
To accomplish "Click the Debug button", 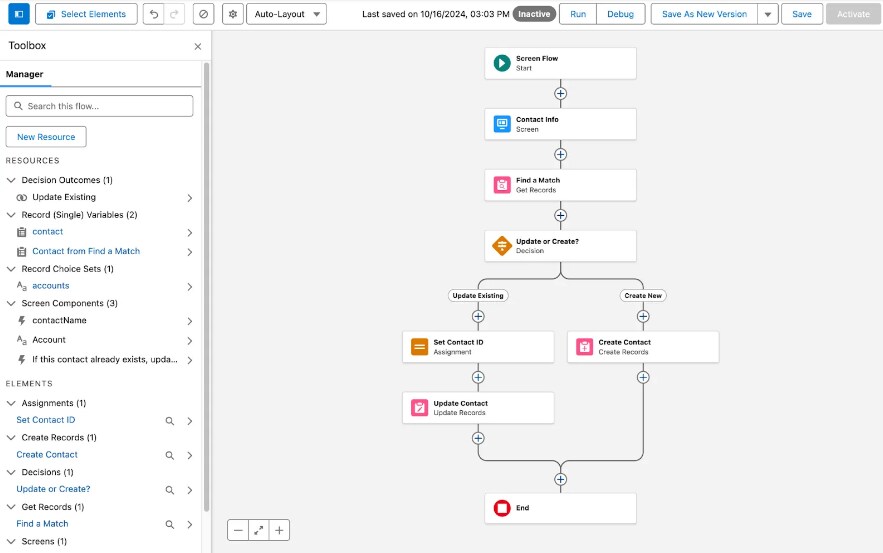I will (620, 14).
